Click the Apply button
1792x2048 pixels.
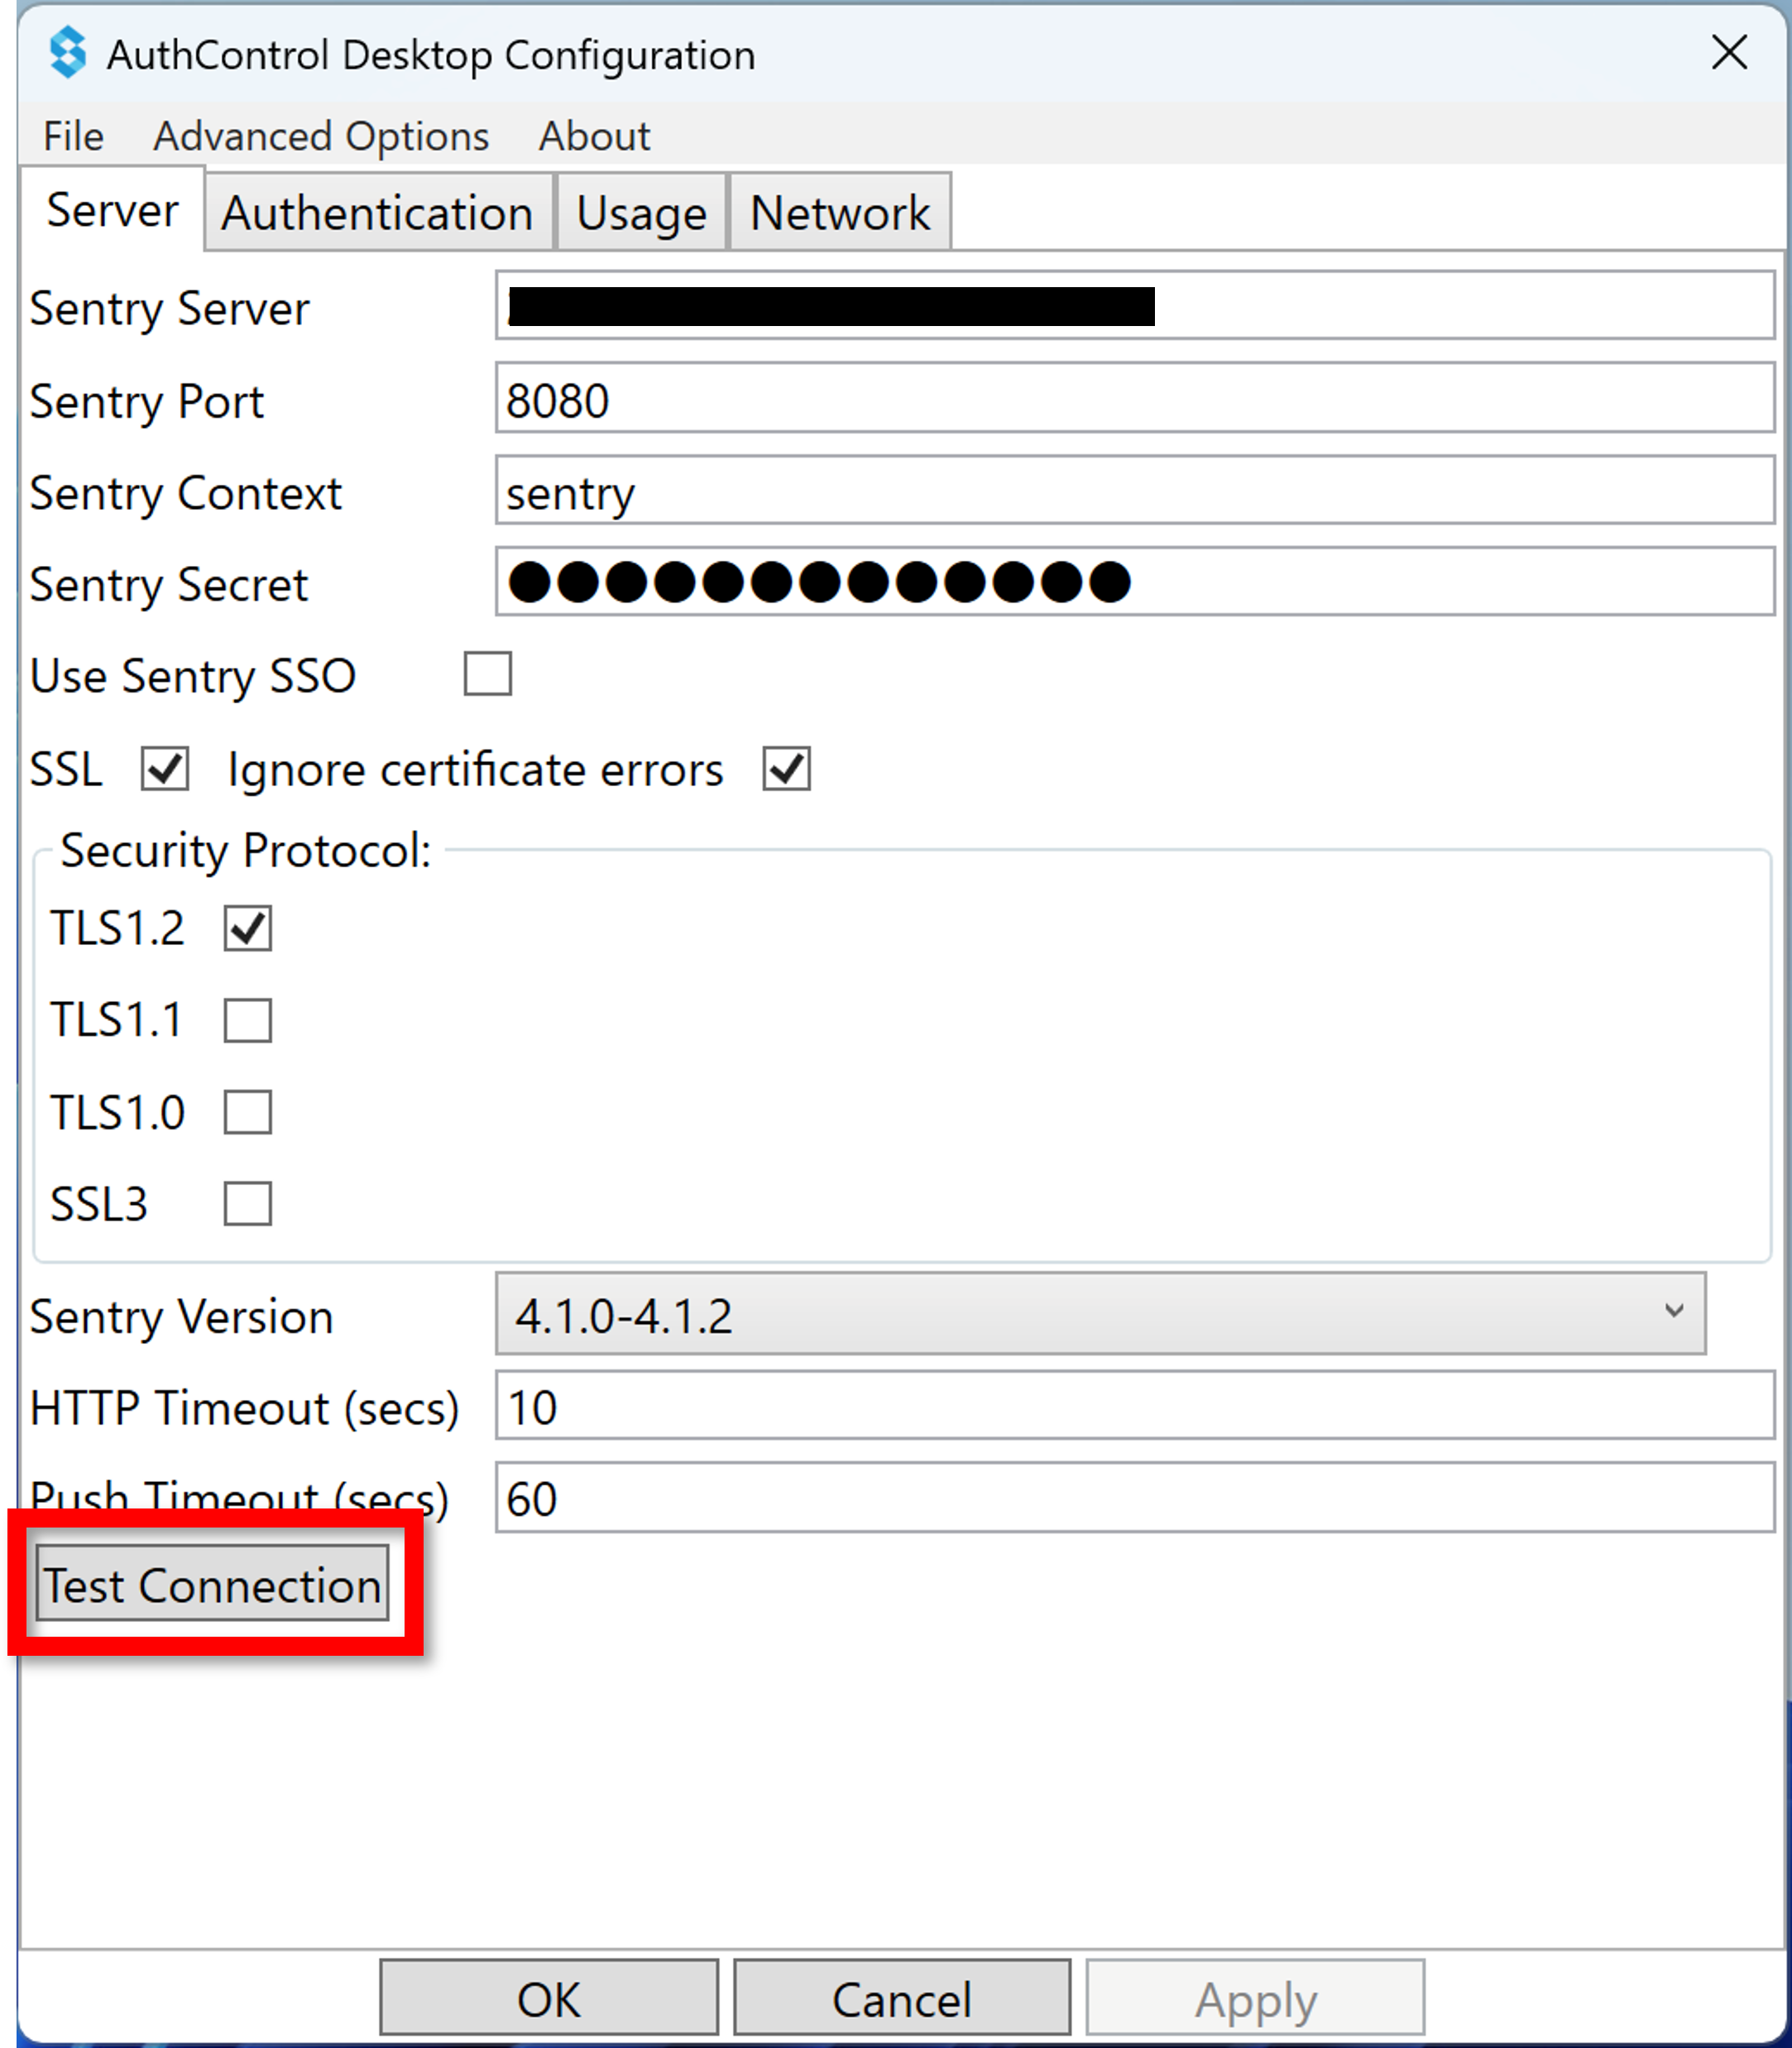pos(1256,1998)
